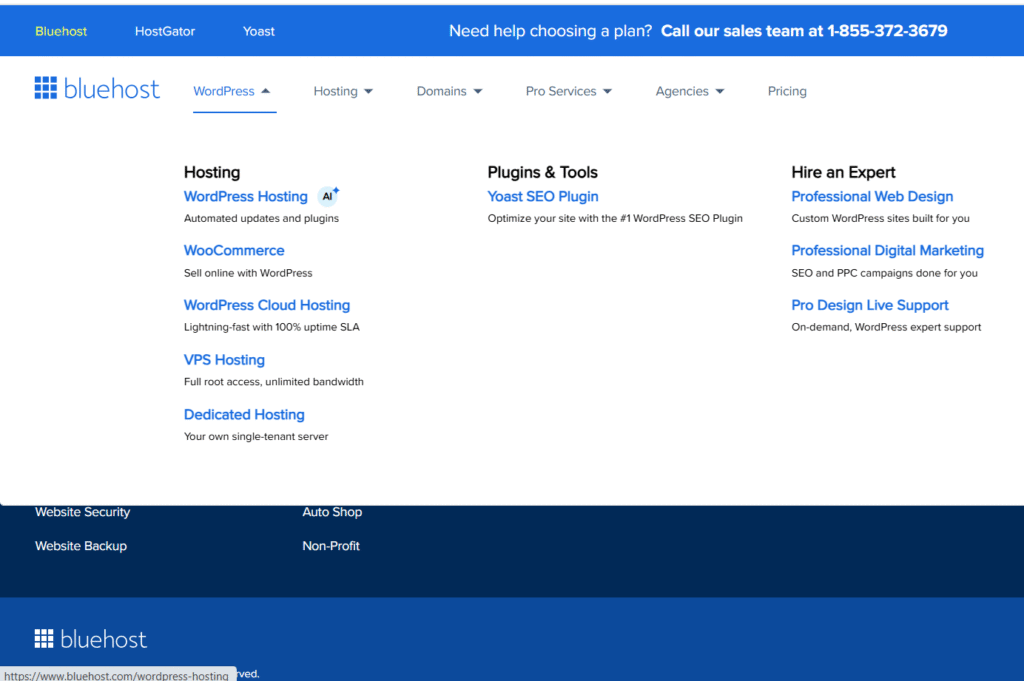The width and height of the screenshot is (1024, 681).
Task: Expand the Hosting dropdown menu
Action: (x=343, y=91)
